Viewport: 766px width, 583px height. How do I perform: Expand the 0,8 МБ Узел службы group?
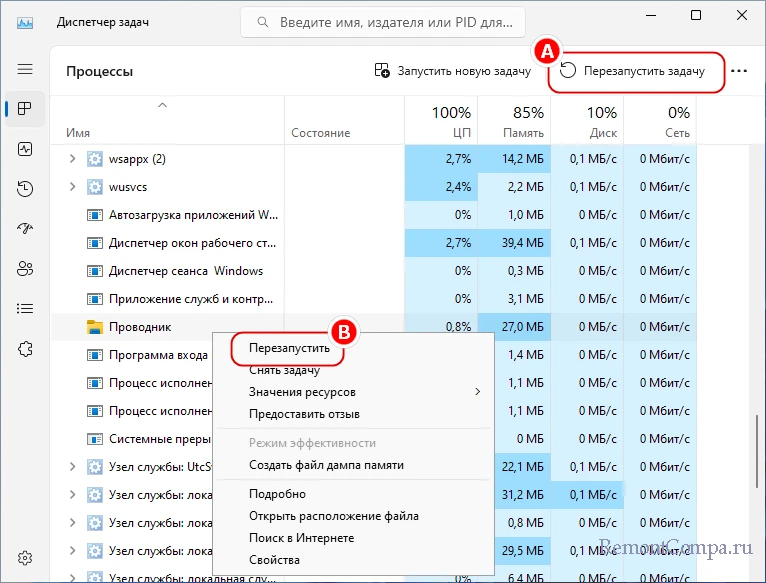click(x=72, y=522)
